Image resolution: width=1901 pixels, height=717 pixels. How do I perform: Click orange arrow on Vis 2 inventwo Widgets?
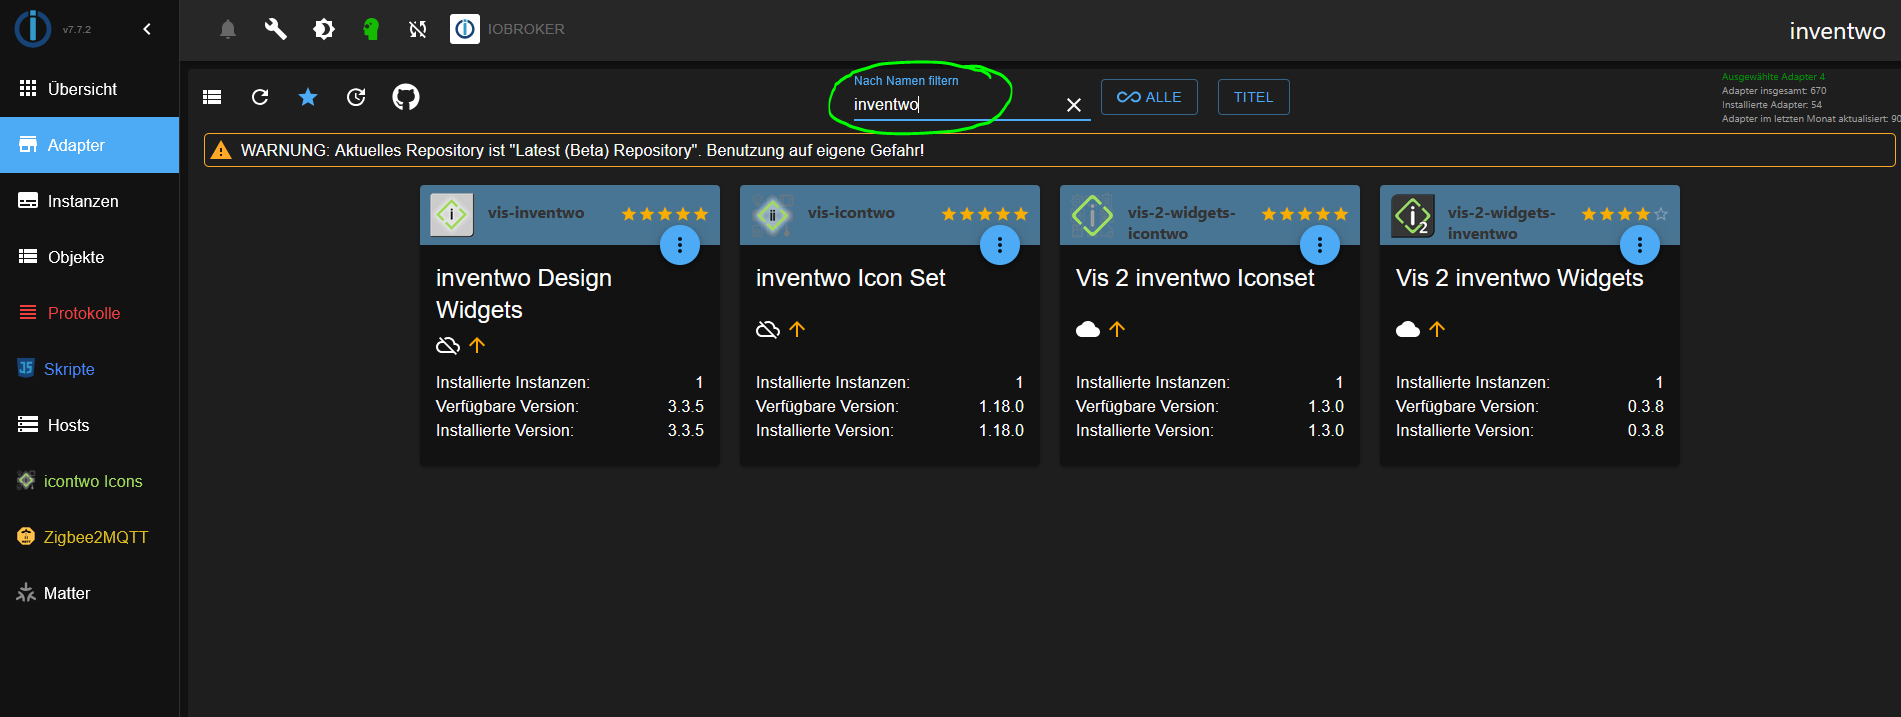click(1437, 329)
